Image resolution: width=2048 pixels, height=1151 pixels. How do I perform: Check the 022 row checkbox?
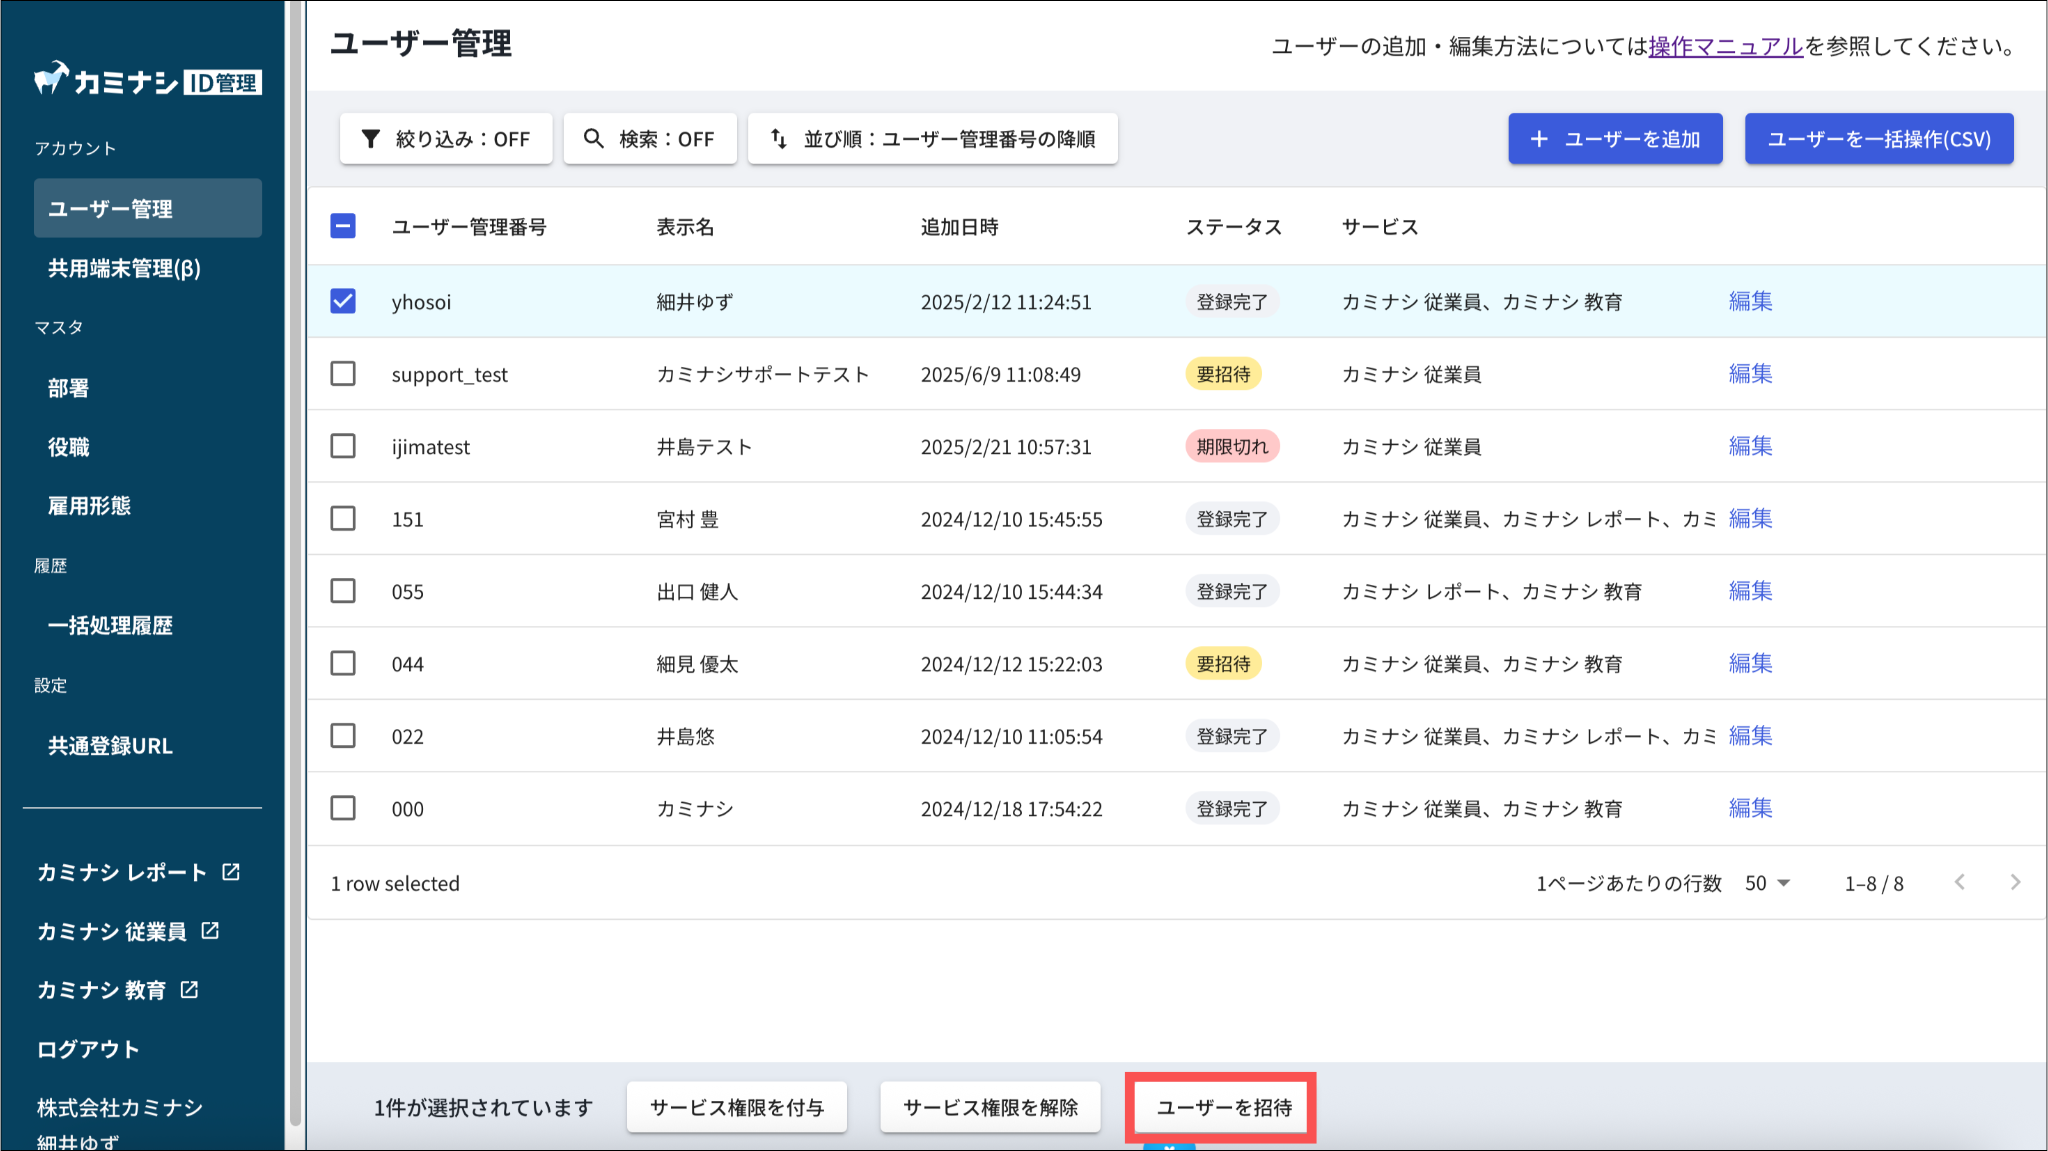coord(343,736)
